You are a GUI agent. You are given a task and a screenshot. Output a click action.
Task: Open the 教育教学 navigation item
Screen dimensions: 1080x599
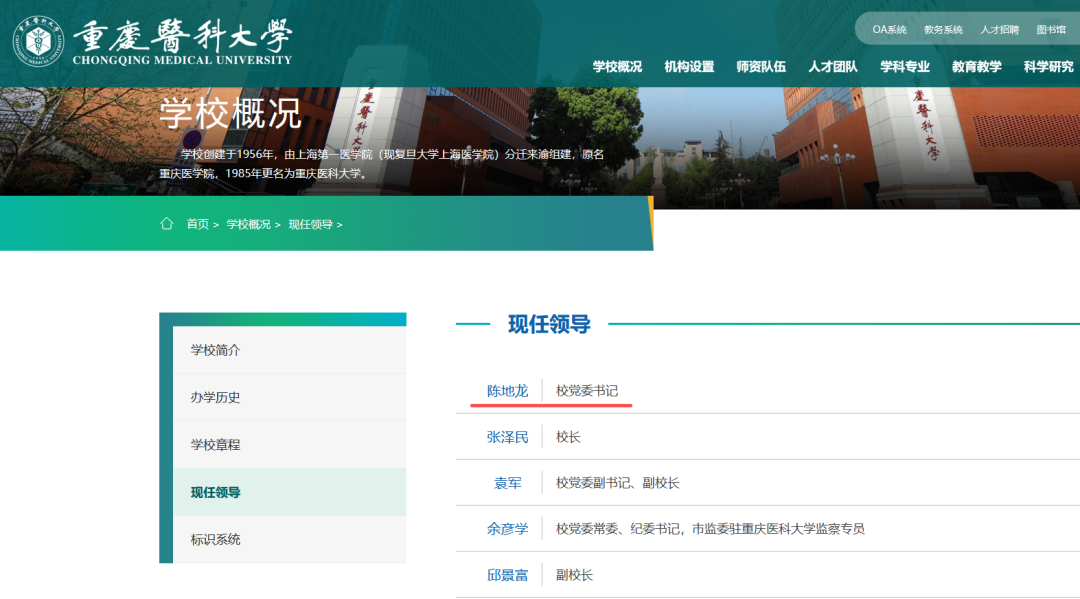point(976,66)
